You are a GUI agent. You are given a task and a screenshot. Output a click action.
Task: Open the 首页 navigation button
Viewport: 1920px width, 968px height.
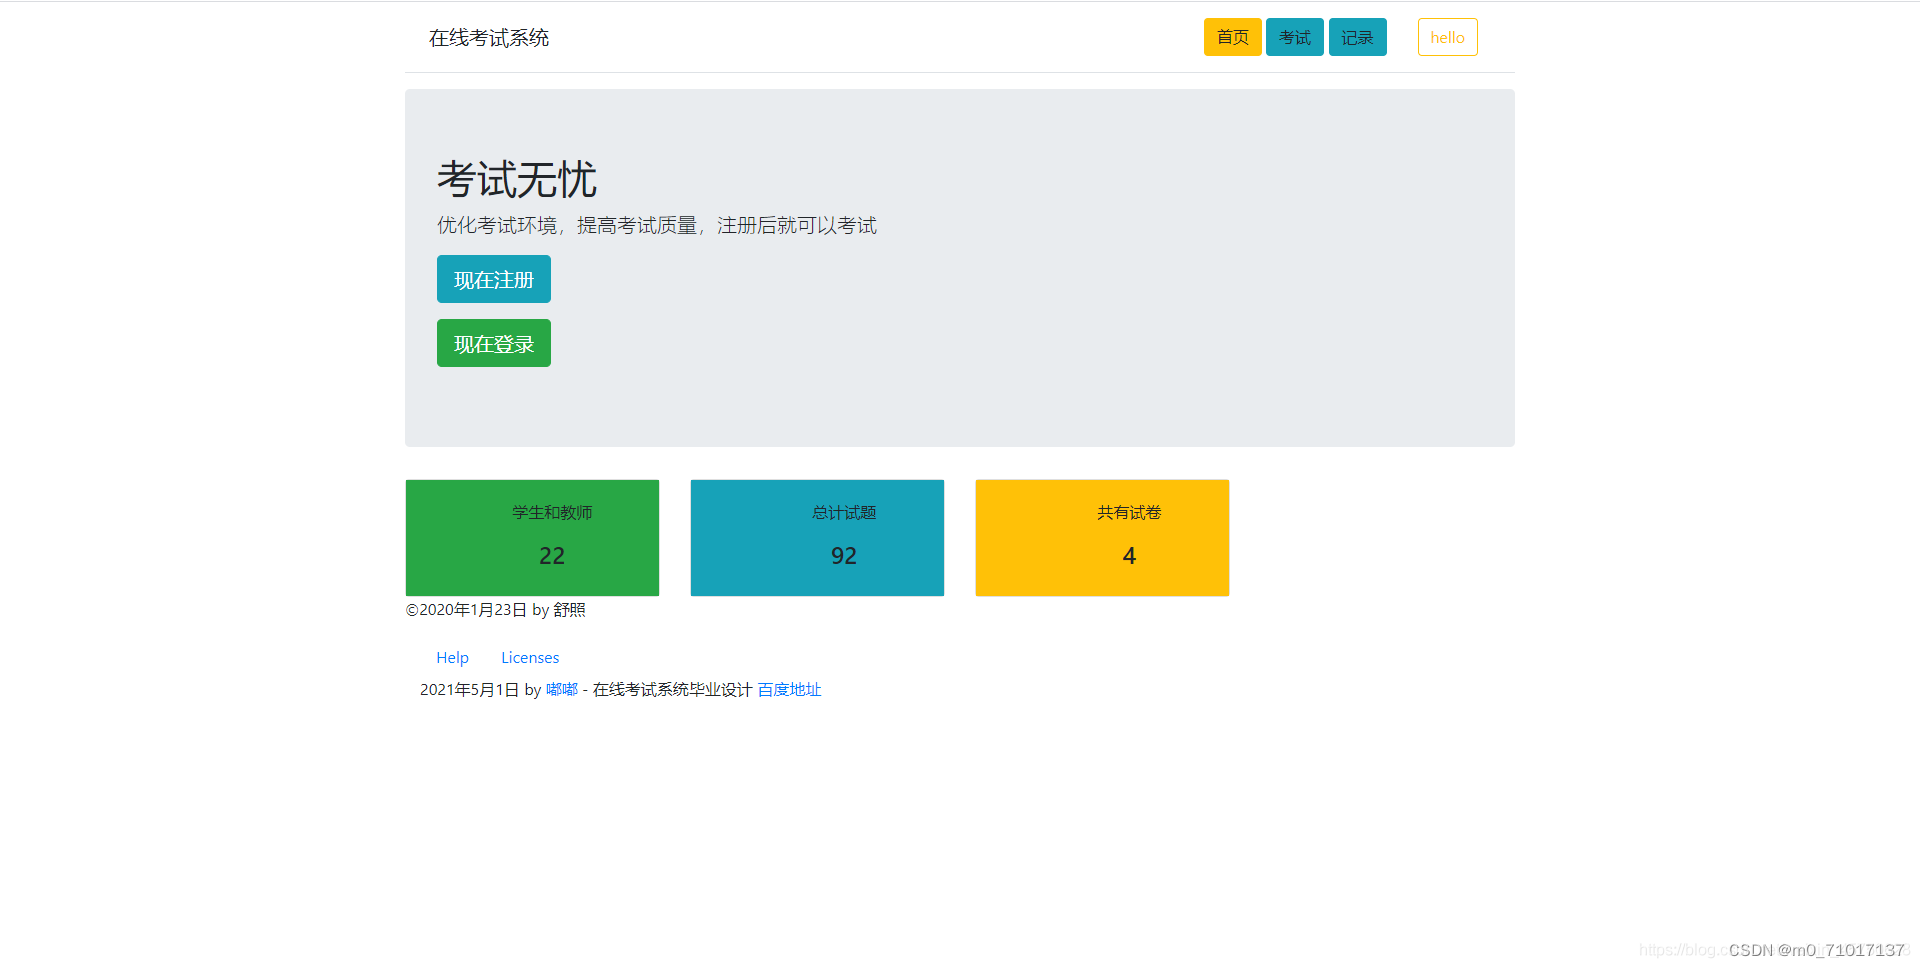1232,37
